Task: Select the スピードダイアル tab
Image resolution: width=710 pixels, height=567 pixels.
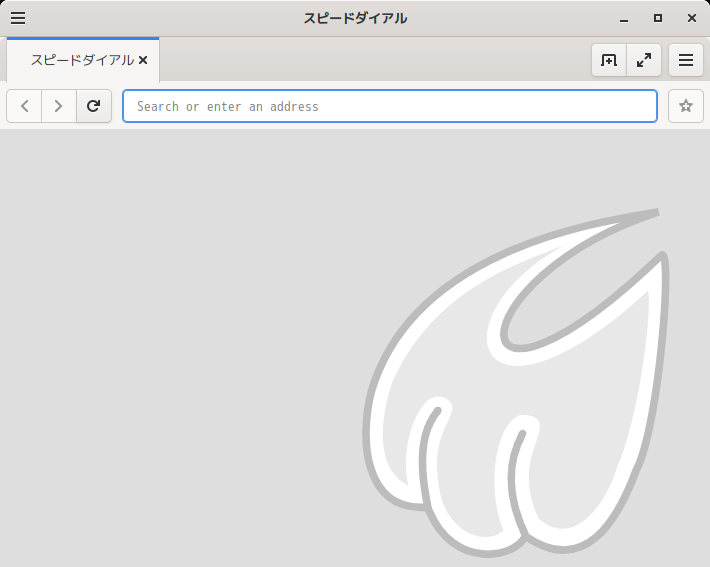Action: [x=82, y=60]
